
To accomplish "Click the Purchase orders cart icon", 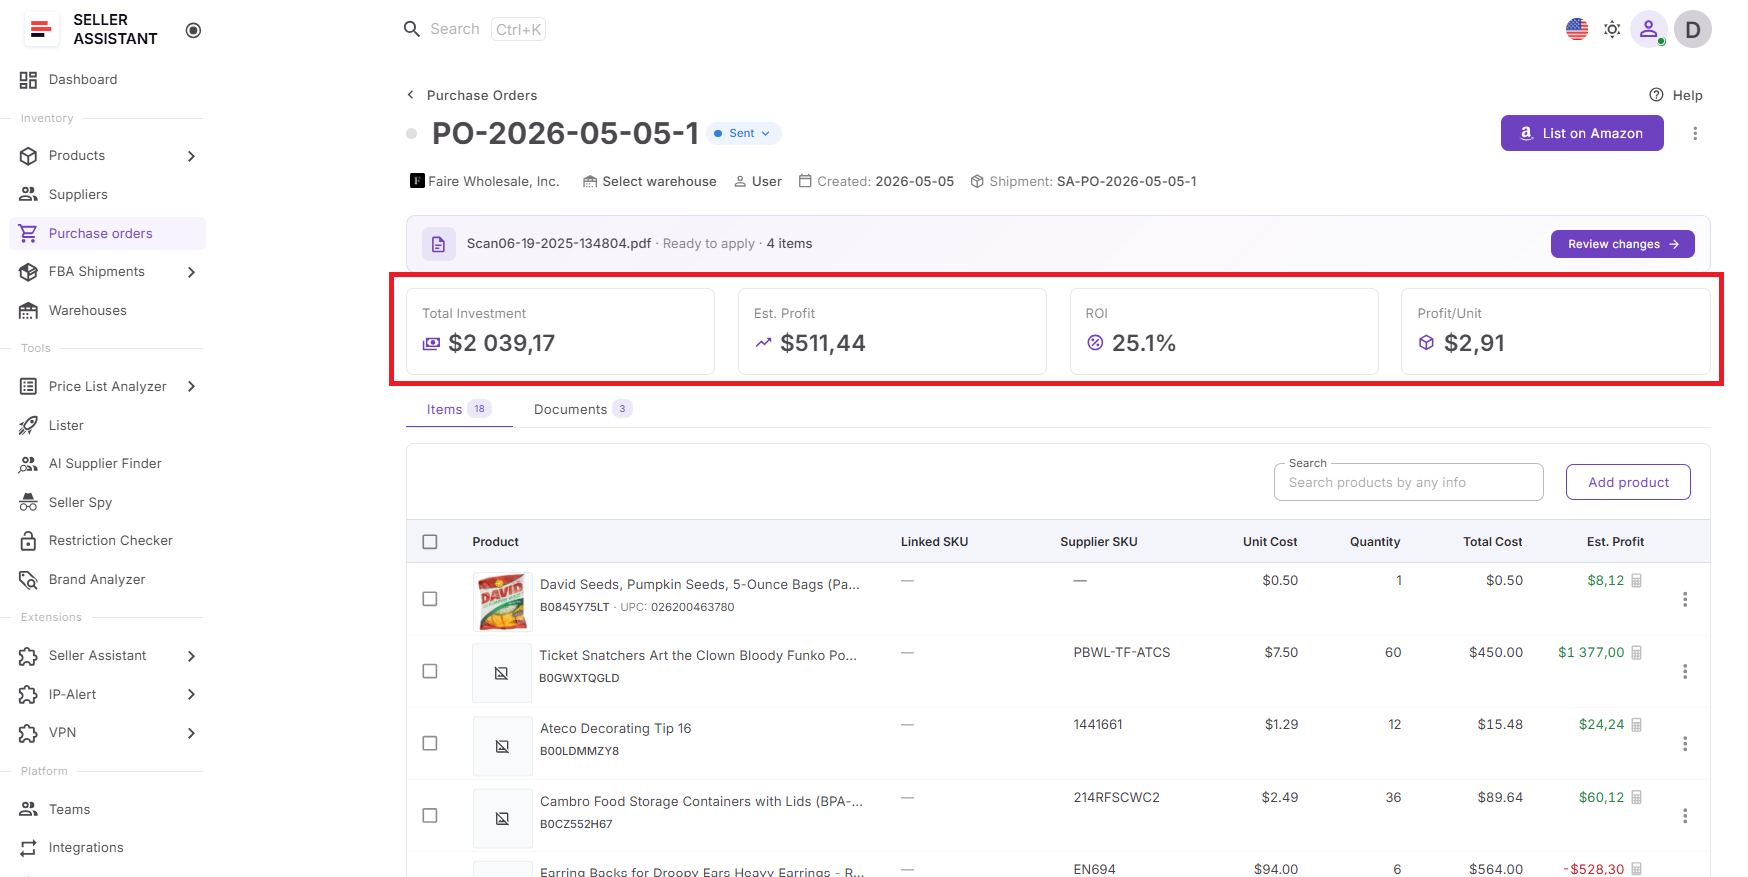I will (28, 233).
